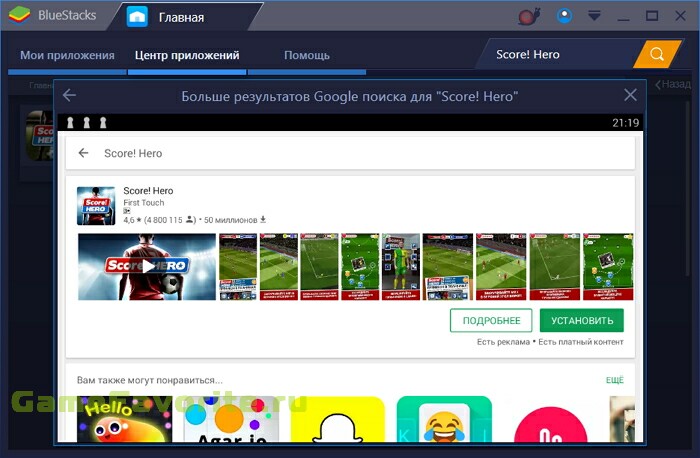The width and height of the screenshot is (700, 458).
Task: Click the ЕЩЁ more link
Action: [x=615, y=380]
